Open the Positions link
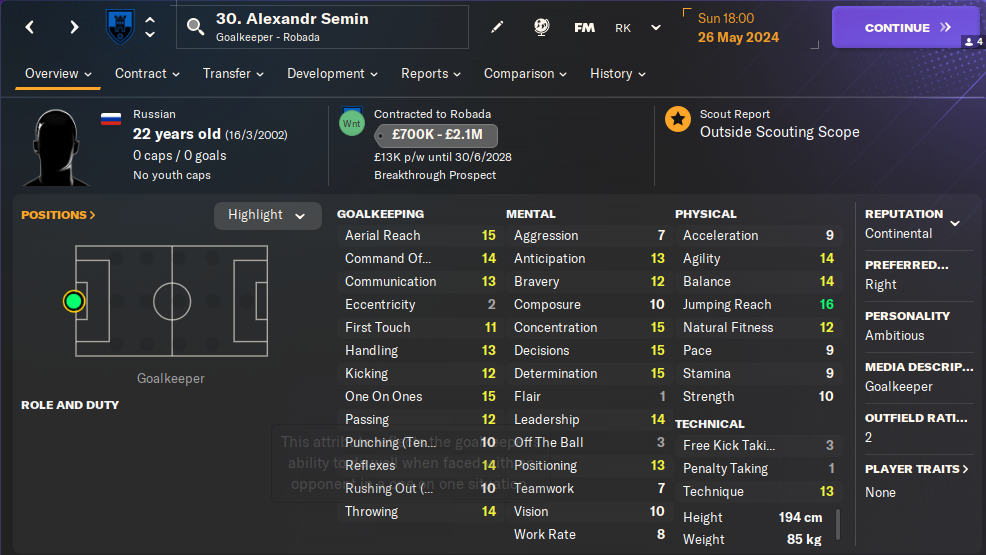 point(58,215)
